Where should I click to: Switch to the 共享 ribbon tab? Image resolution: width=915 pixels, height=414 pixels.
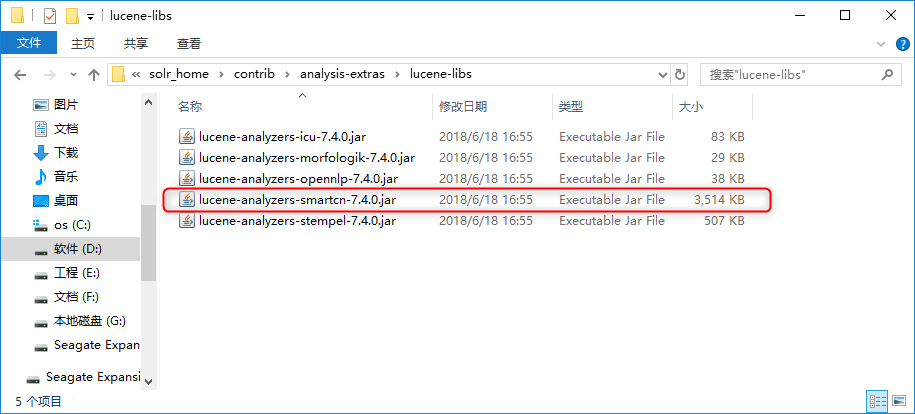(x=136, y=43)
